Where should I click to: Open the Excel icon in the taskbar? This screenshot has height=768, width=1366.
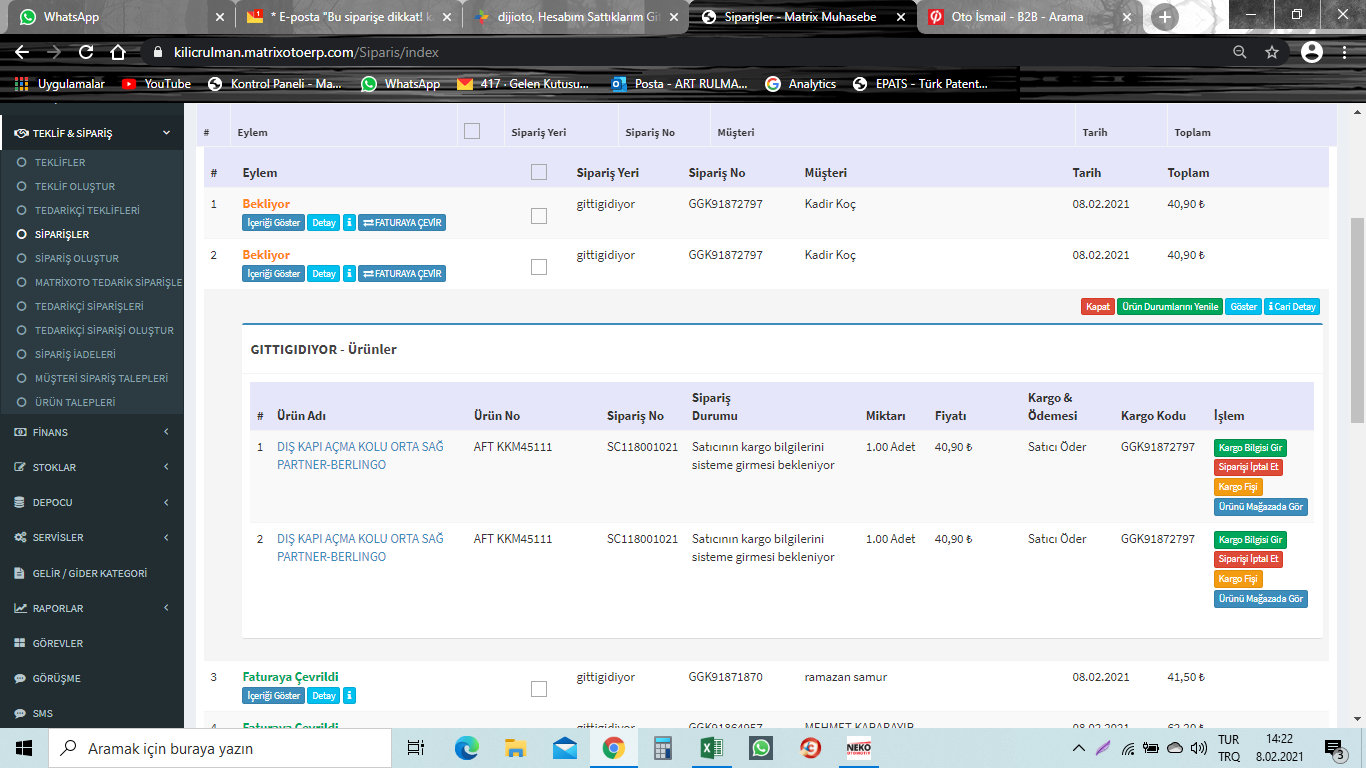(712, 748)
